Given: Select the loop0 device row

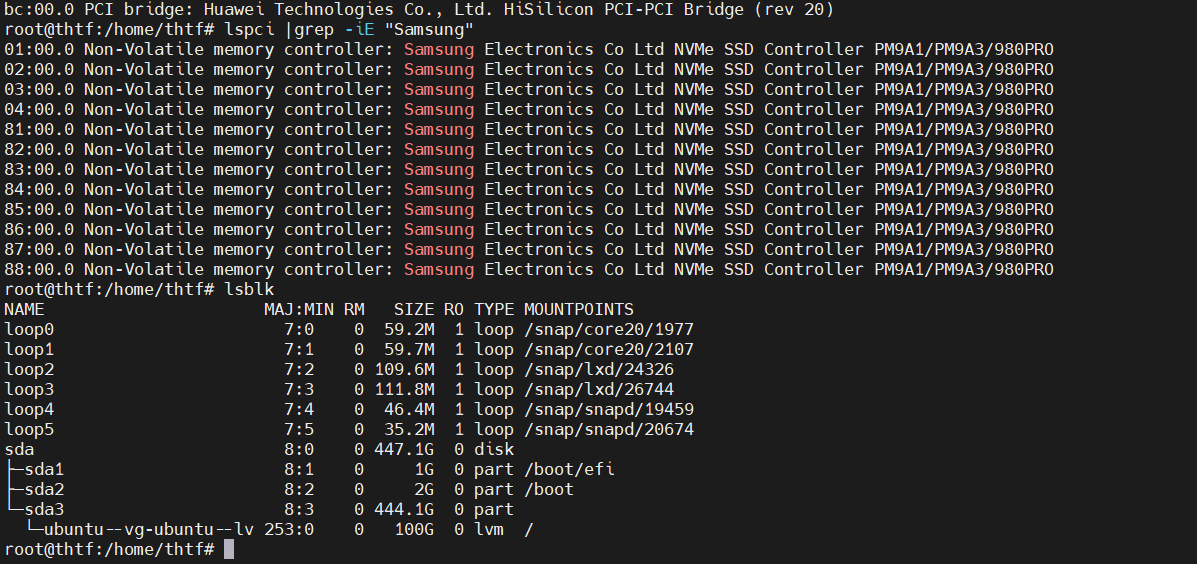Looking at the screenshot, I should (x=349, y=330).
